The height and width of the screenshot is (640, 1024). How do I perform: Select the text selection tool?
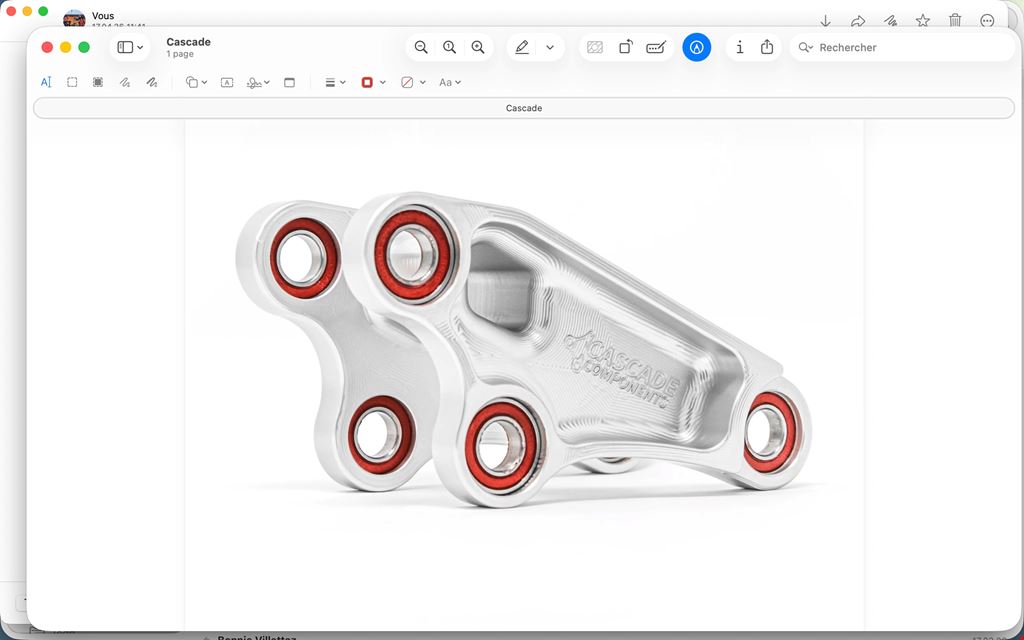[x=46, y=82]
